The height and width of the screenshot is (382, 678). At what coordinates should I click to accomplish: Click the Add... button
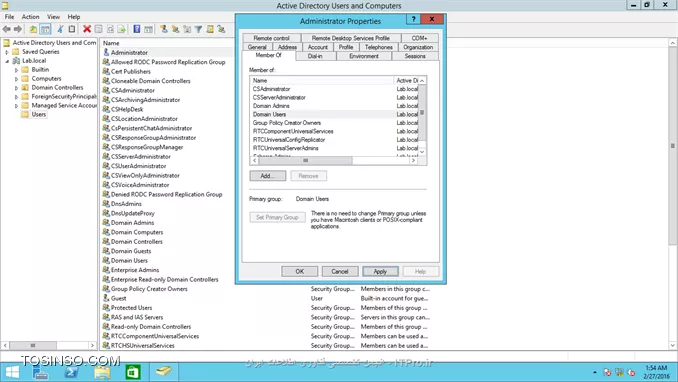click(x=267, y=176)
